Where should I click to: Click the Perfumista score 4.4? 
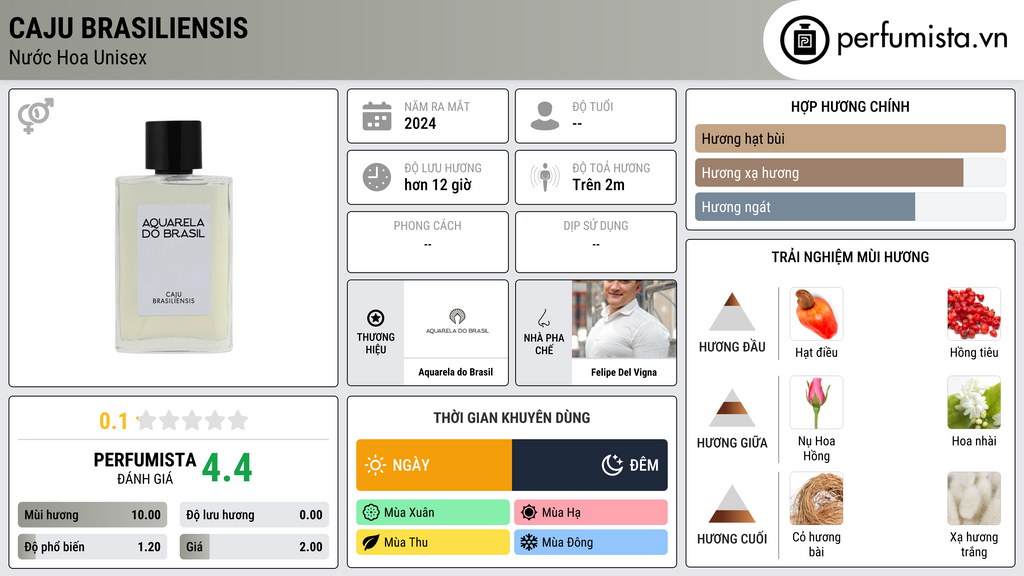coord(227,468)
